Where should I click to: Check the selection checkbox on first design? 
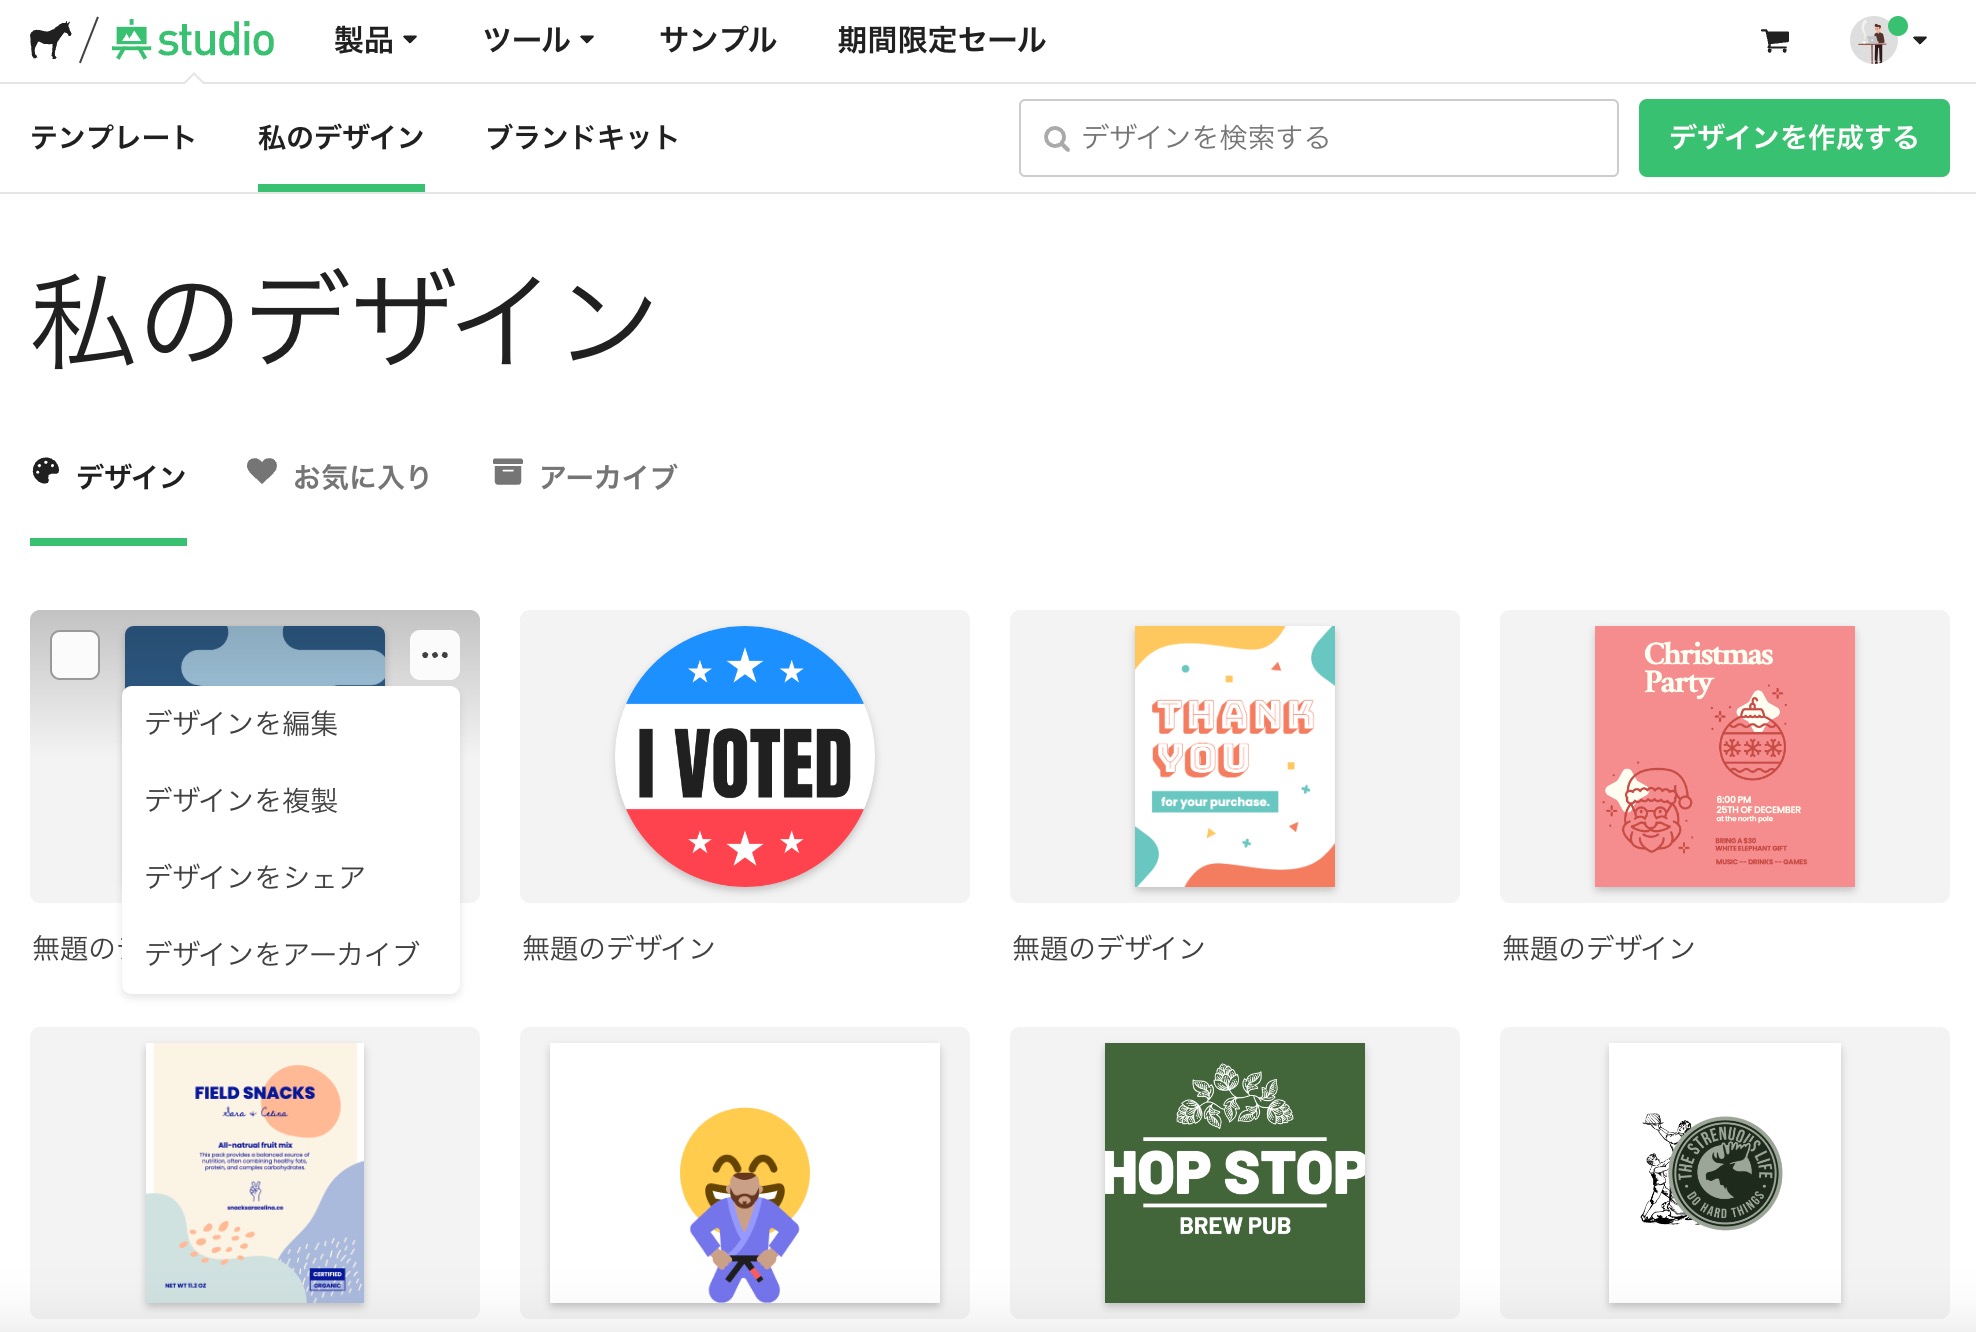(x=75, y=655)
